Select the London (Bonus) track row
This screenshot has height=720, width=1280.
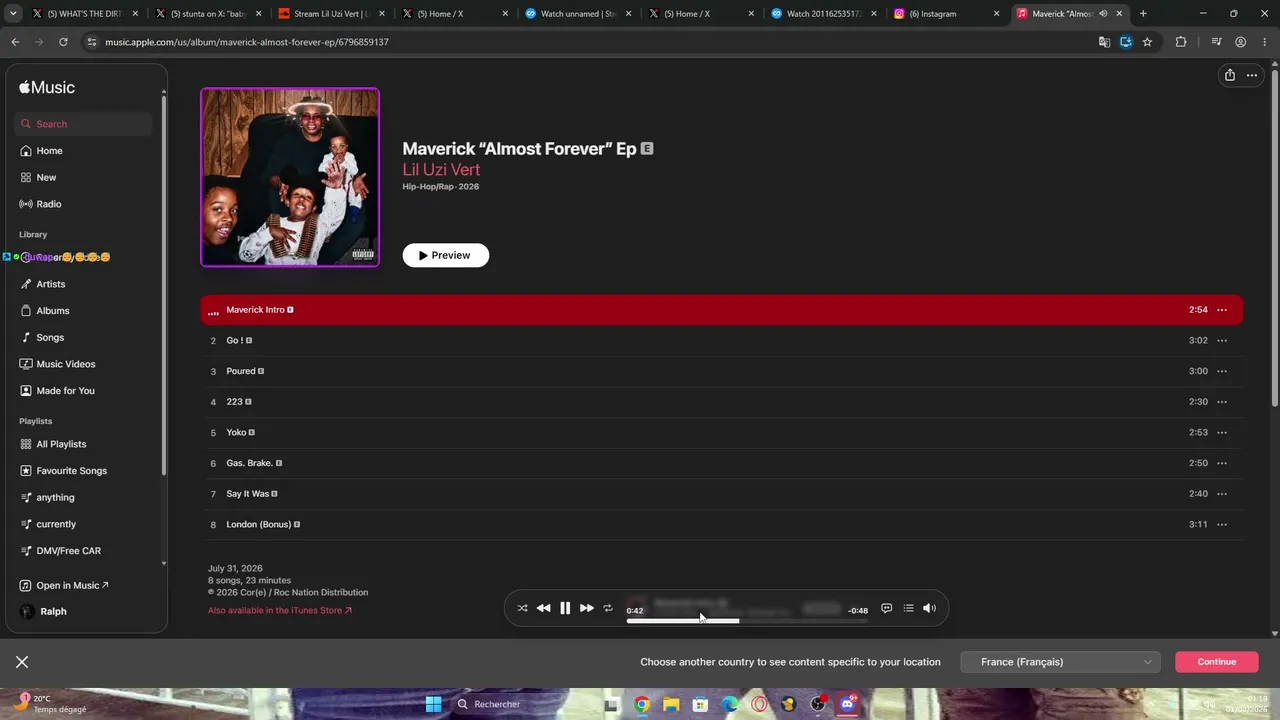(721, 525)
